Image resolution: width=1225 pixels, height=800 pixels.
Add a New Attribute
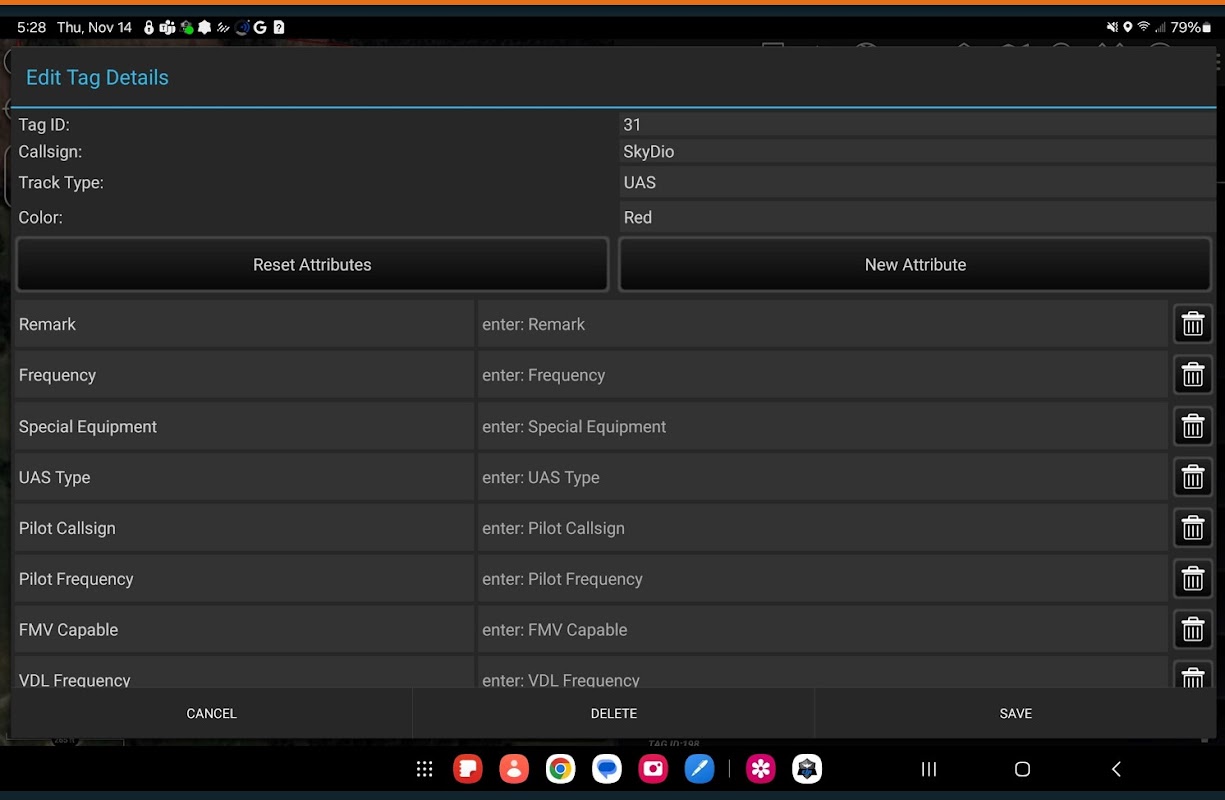(915, 265)
